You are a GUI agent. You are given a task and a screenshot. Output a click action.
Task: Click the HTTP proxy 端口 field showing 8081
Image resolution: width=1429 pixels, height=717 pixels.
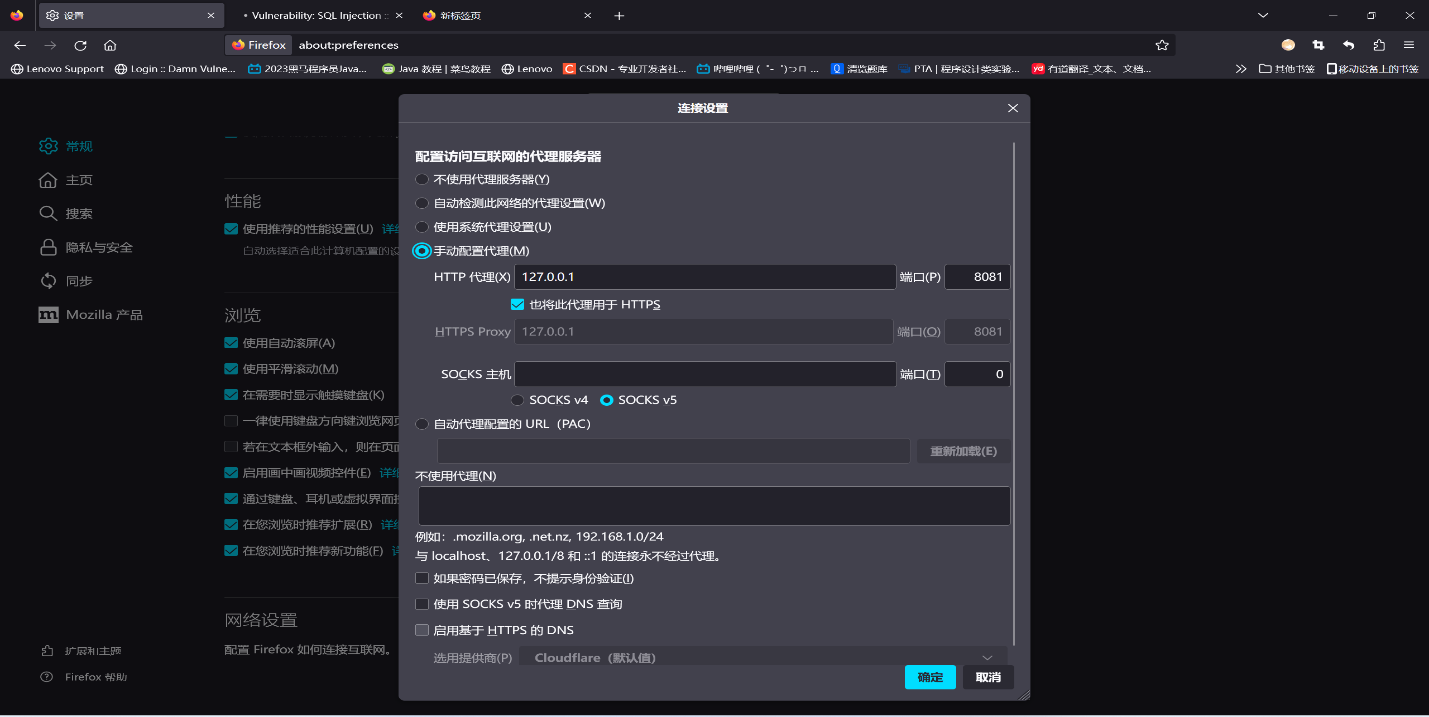(x=977, y=277)
